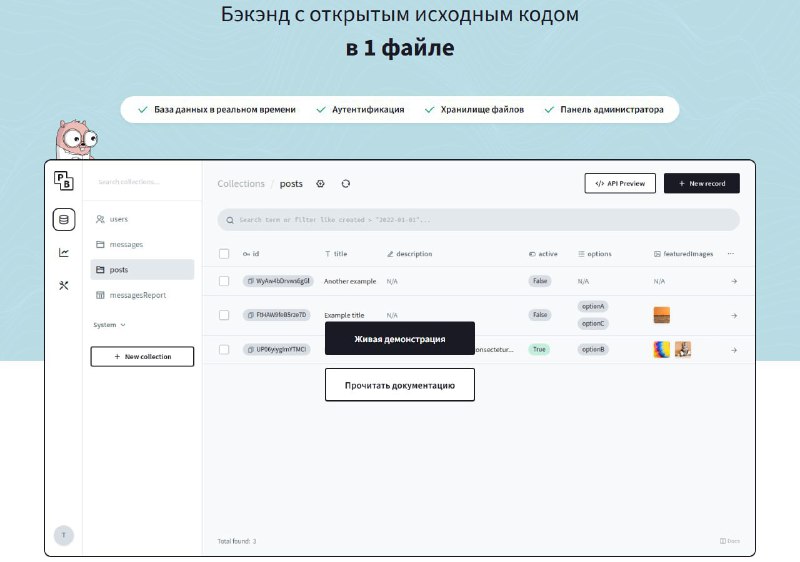Open the first record via its arrow icon
The image size is (800, 562).
734,281
